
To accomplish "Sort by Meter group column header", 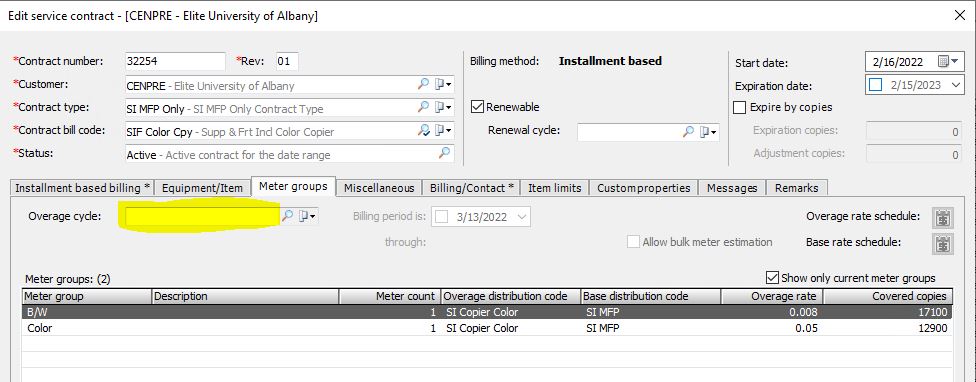I will [x=87, y=296].
